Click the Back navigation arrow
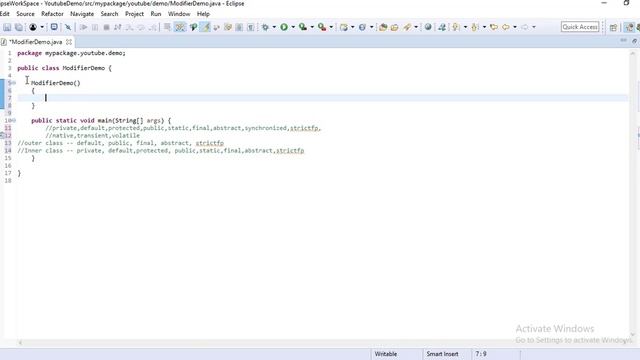640x360 pixels. point(506,27)
